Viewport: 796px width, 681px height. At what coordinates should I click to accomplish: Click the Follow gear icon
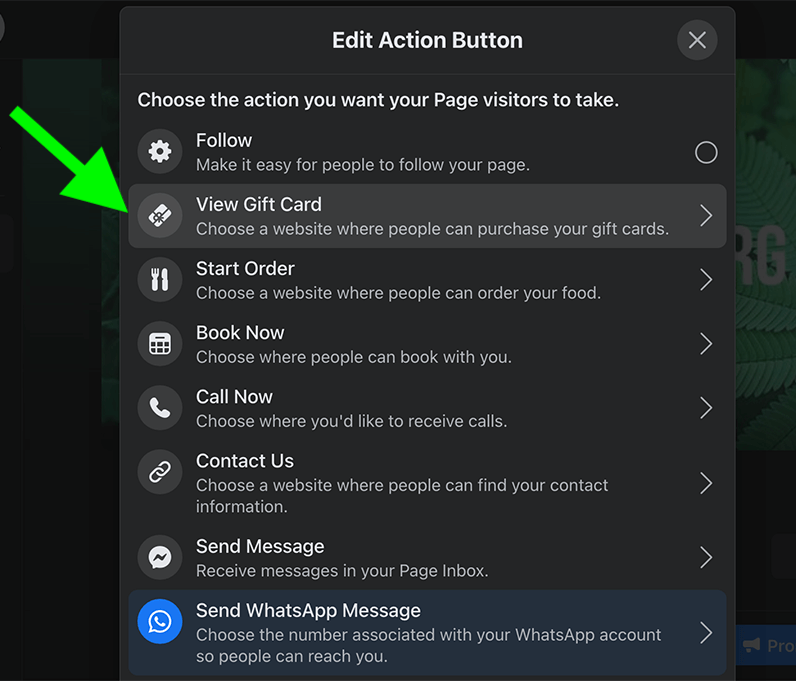[160, 151]
